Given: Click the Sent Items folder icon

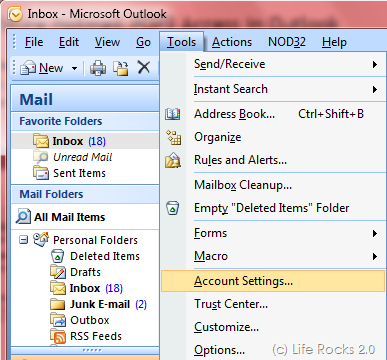Looking at the screenshot, I should click(x=41, y=173).
